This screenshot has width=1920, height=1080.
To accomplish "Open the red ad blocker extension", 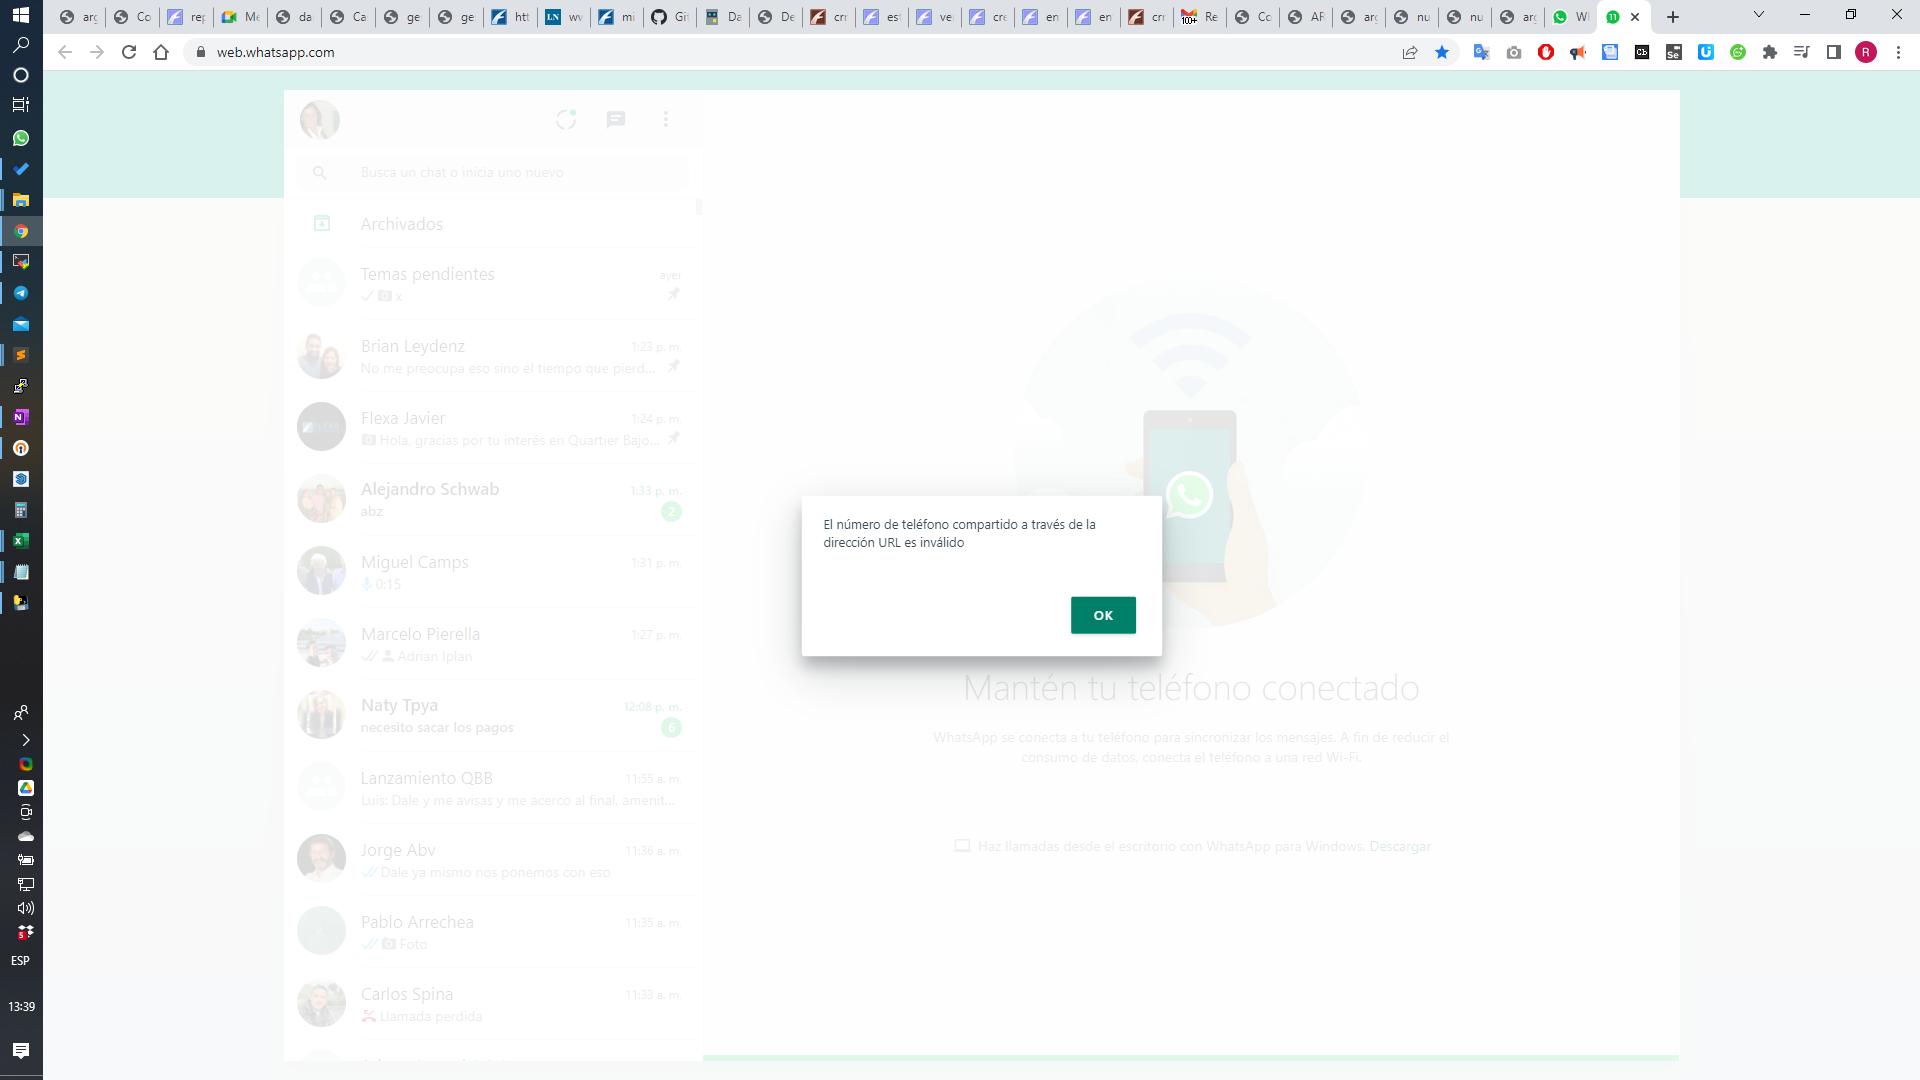I will click(1546, 52).
